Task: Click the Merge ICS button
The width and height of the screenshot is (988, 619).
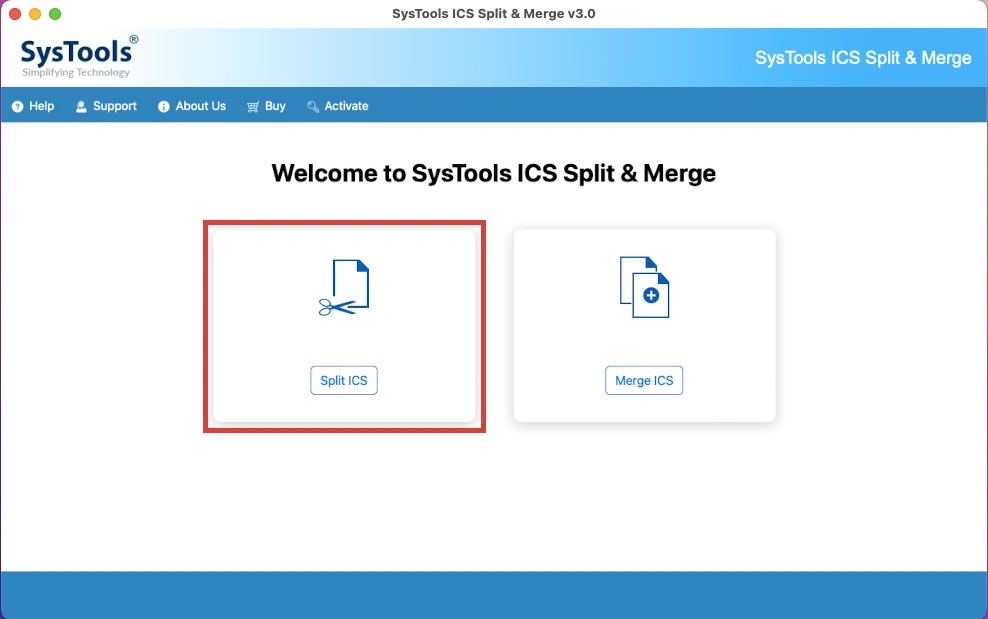Action: [644, 380]
